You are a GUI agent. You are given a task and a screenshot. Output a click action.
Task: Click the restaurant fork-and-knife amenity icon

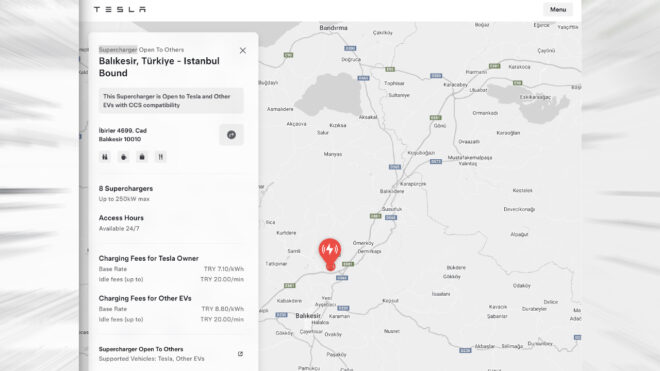pyautogui.click(x=160, y=157)
